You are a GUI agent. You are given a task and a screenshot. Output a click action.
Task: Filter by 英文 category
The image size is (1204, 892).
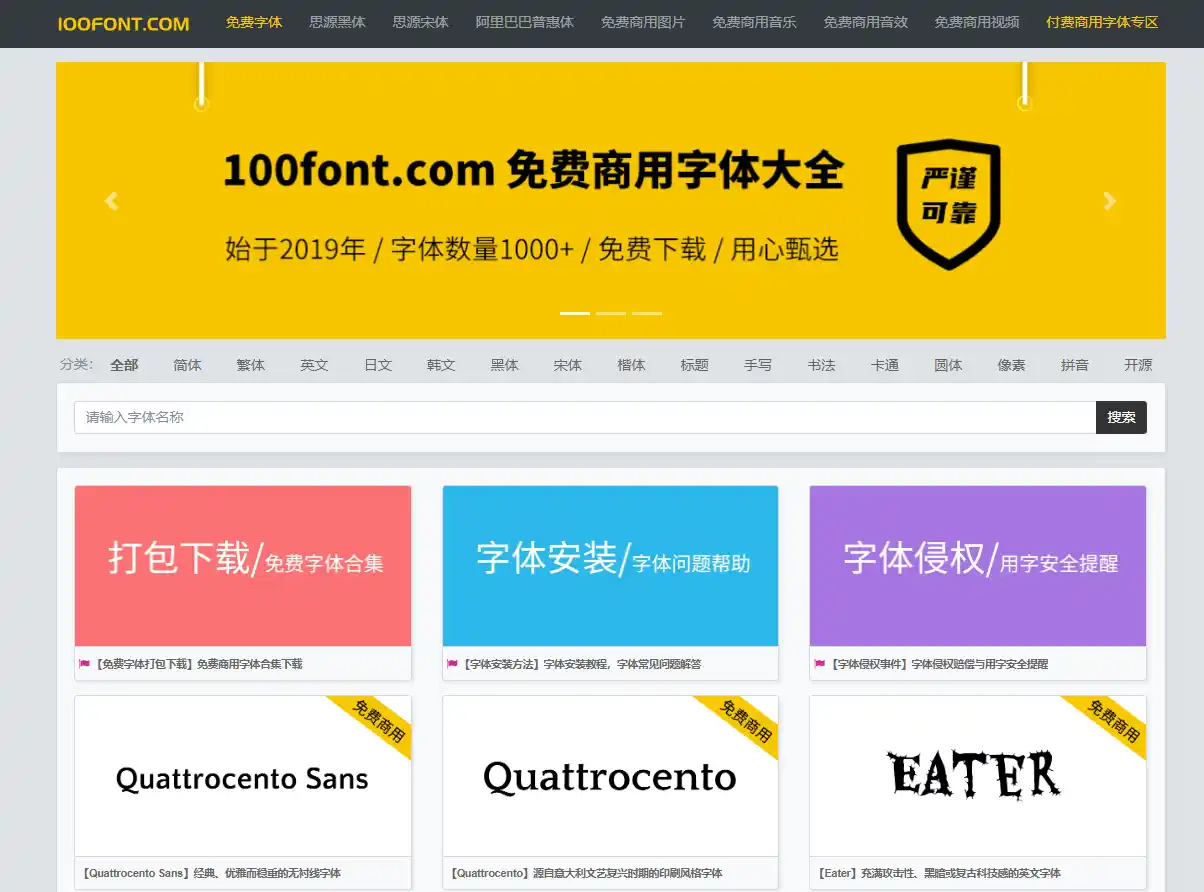[x=314, y=365]
